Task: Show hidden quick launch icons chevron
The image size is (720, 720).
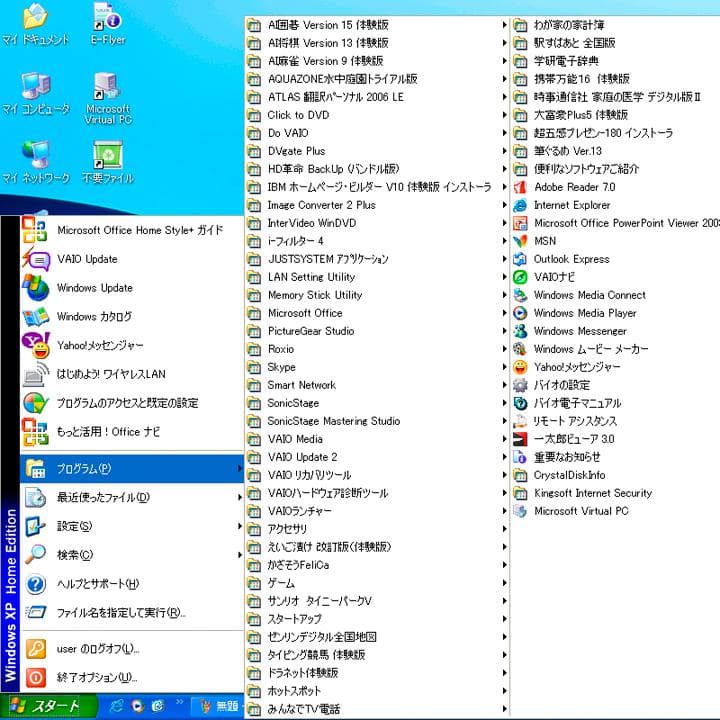Action: tap(179, 702)
